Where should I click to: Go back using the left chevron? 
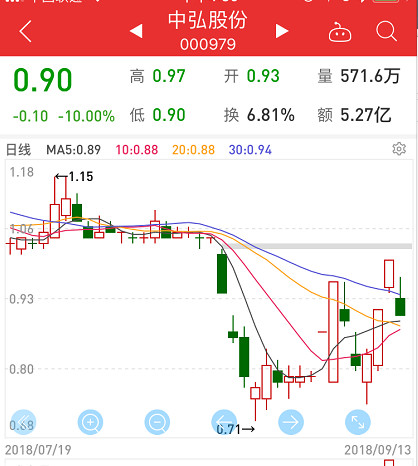pos(25,31)
